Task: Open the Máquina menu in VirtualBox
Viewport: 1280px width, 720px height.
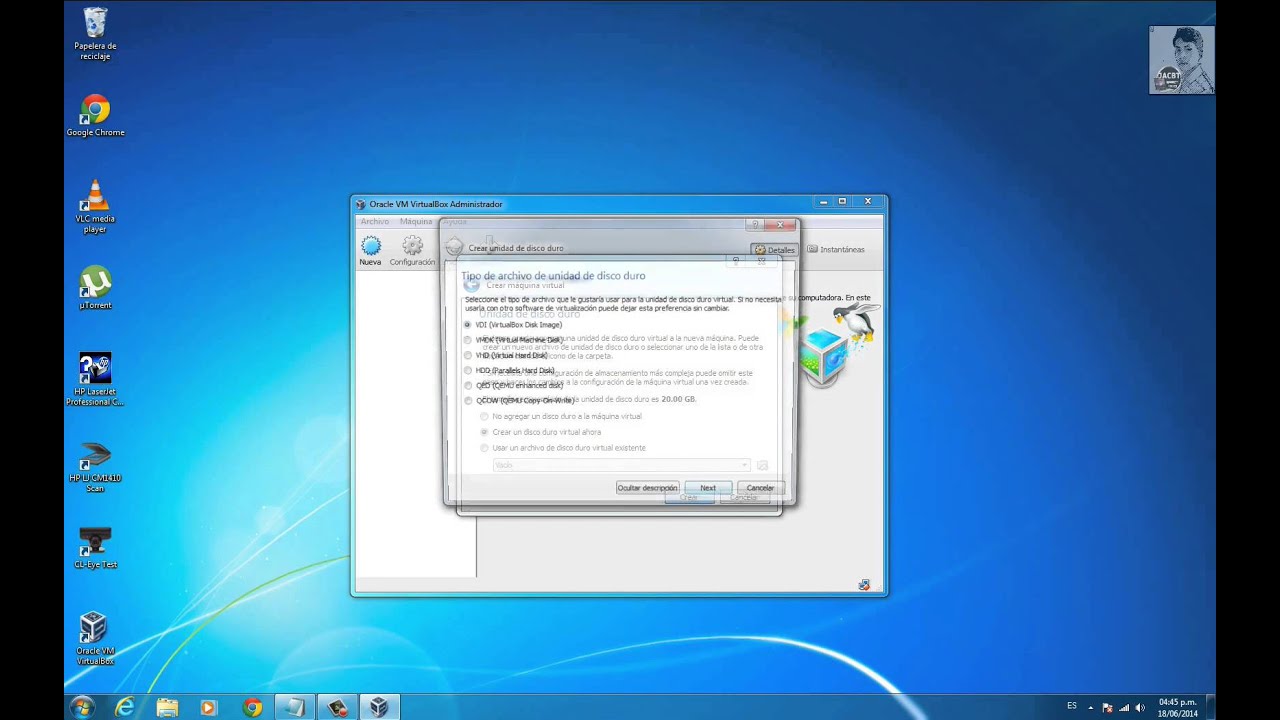Action: [416, 221]
